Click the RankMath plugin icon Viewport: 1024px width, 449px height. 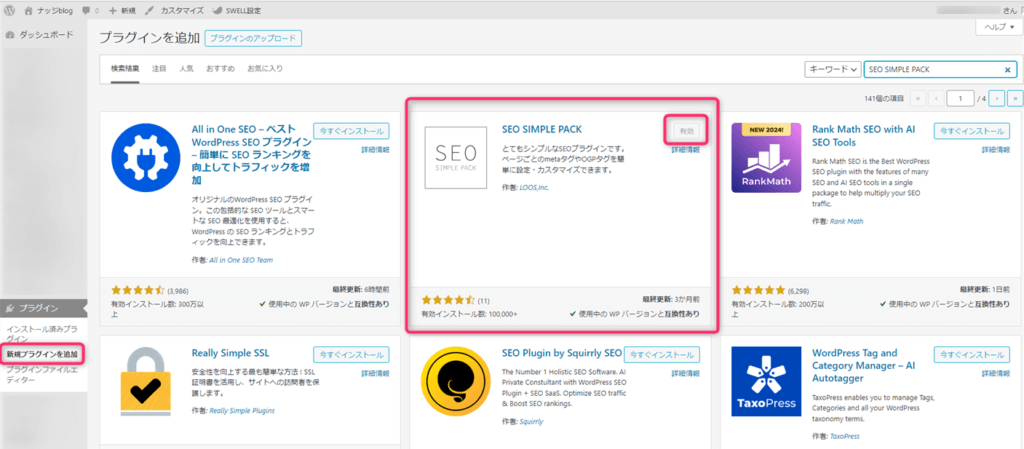(x=766, y=157)
